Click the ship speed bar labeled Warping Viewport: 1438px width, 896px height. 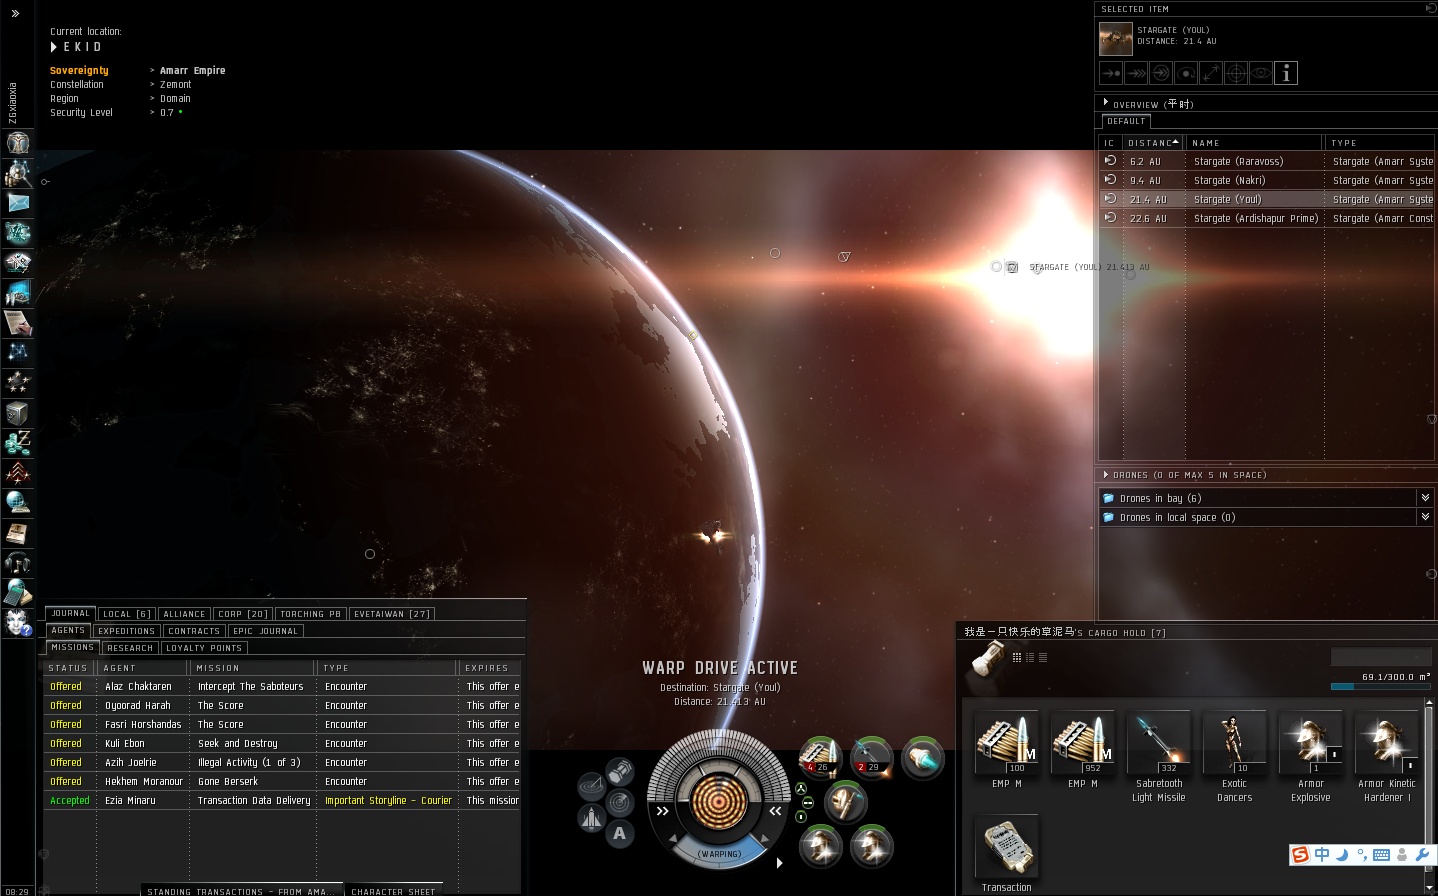pos(720,854)
